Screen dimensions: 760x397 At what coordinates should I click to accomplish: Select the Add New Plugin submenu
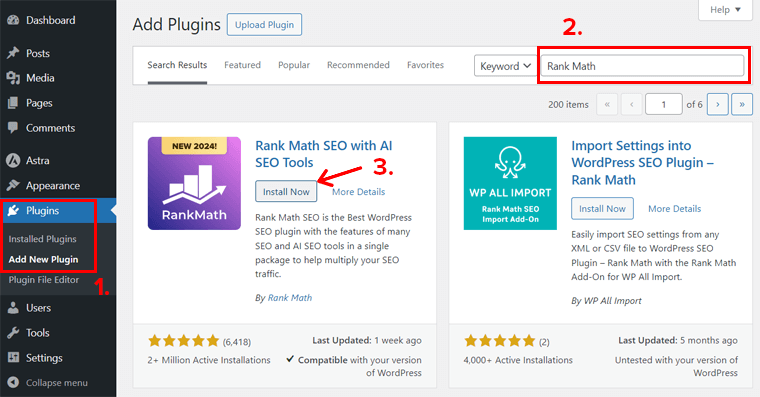(43, 259)
